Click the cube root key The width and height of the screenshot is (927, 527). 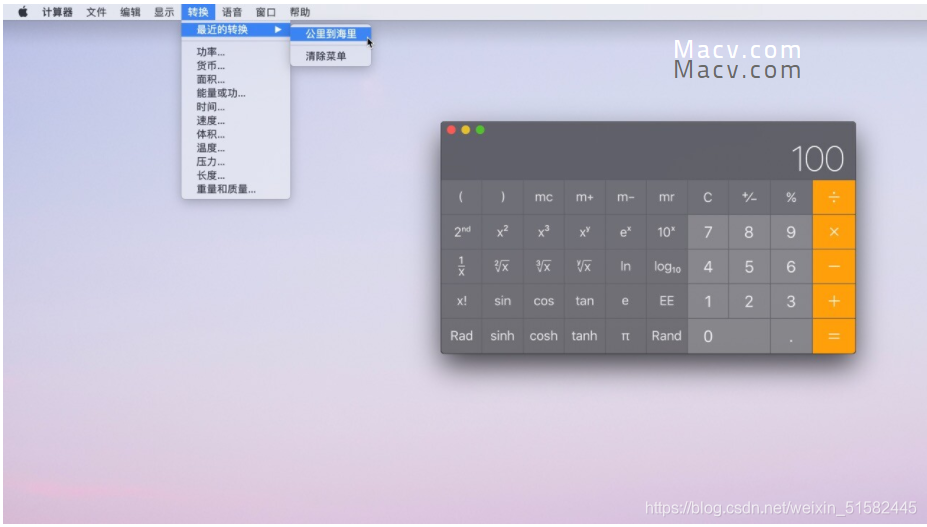pyautogui.click(x=543, y=267)
